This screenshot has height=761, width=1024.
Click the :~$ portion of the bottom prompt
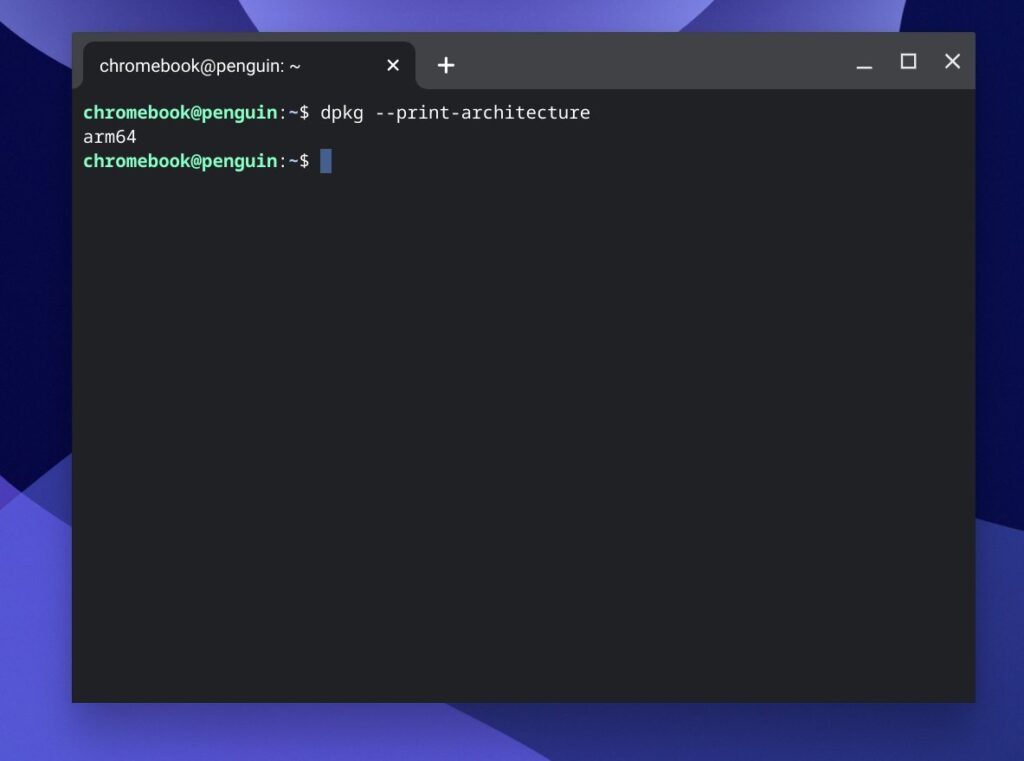(x=297, y=161)
